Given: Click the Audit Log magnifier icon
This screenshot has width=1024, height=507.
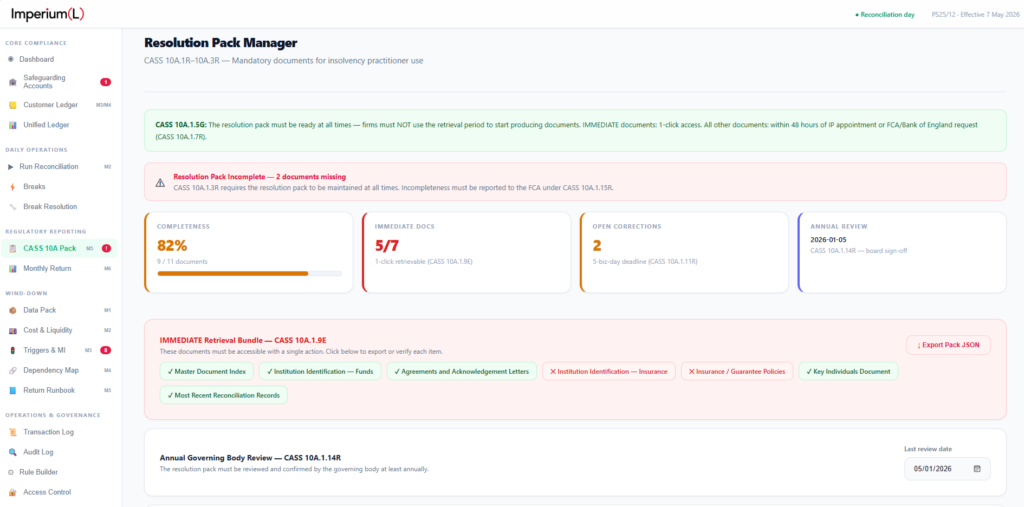Looking at the screenshot, I should click(12, 452).
